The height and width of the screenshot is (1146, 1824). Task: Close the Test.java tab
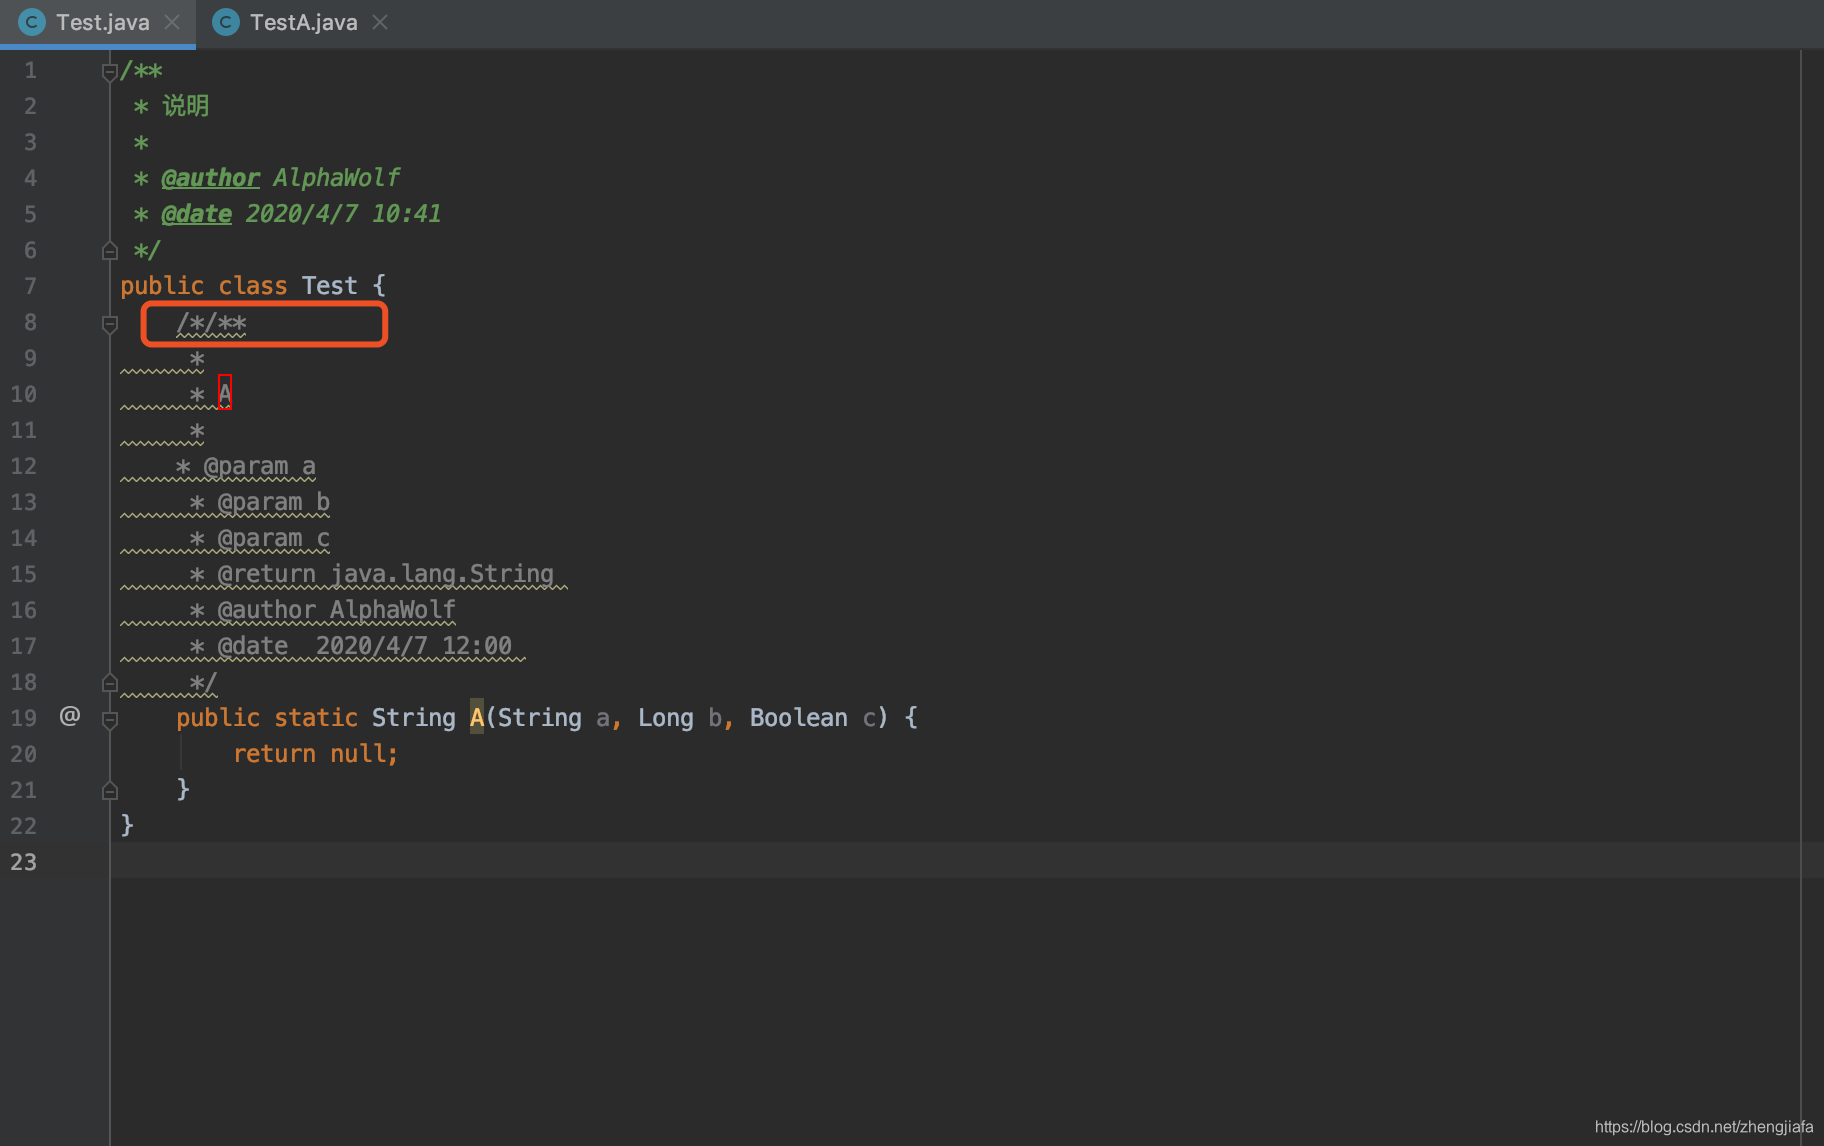click(172, 22)
